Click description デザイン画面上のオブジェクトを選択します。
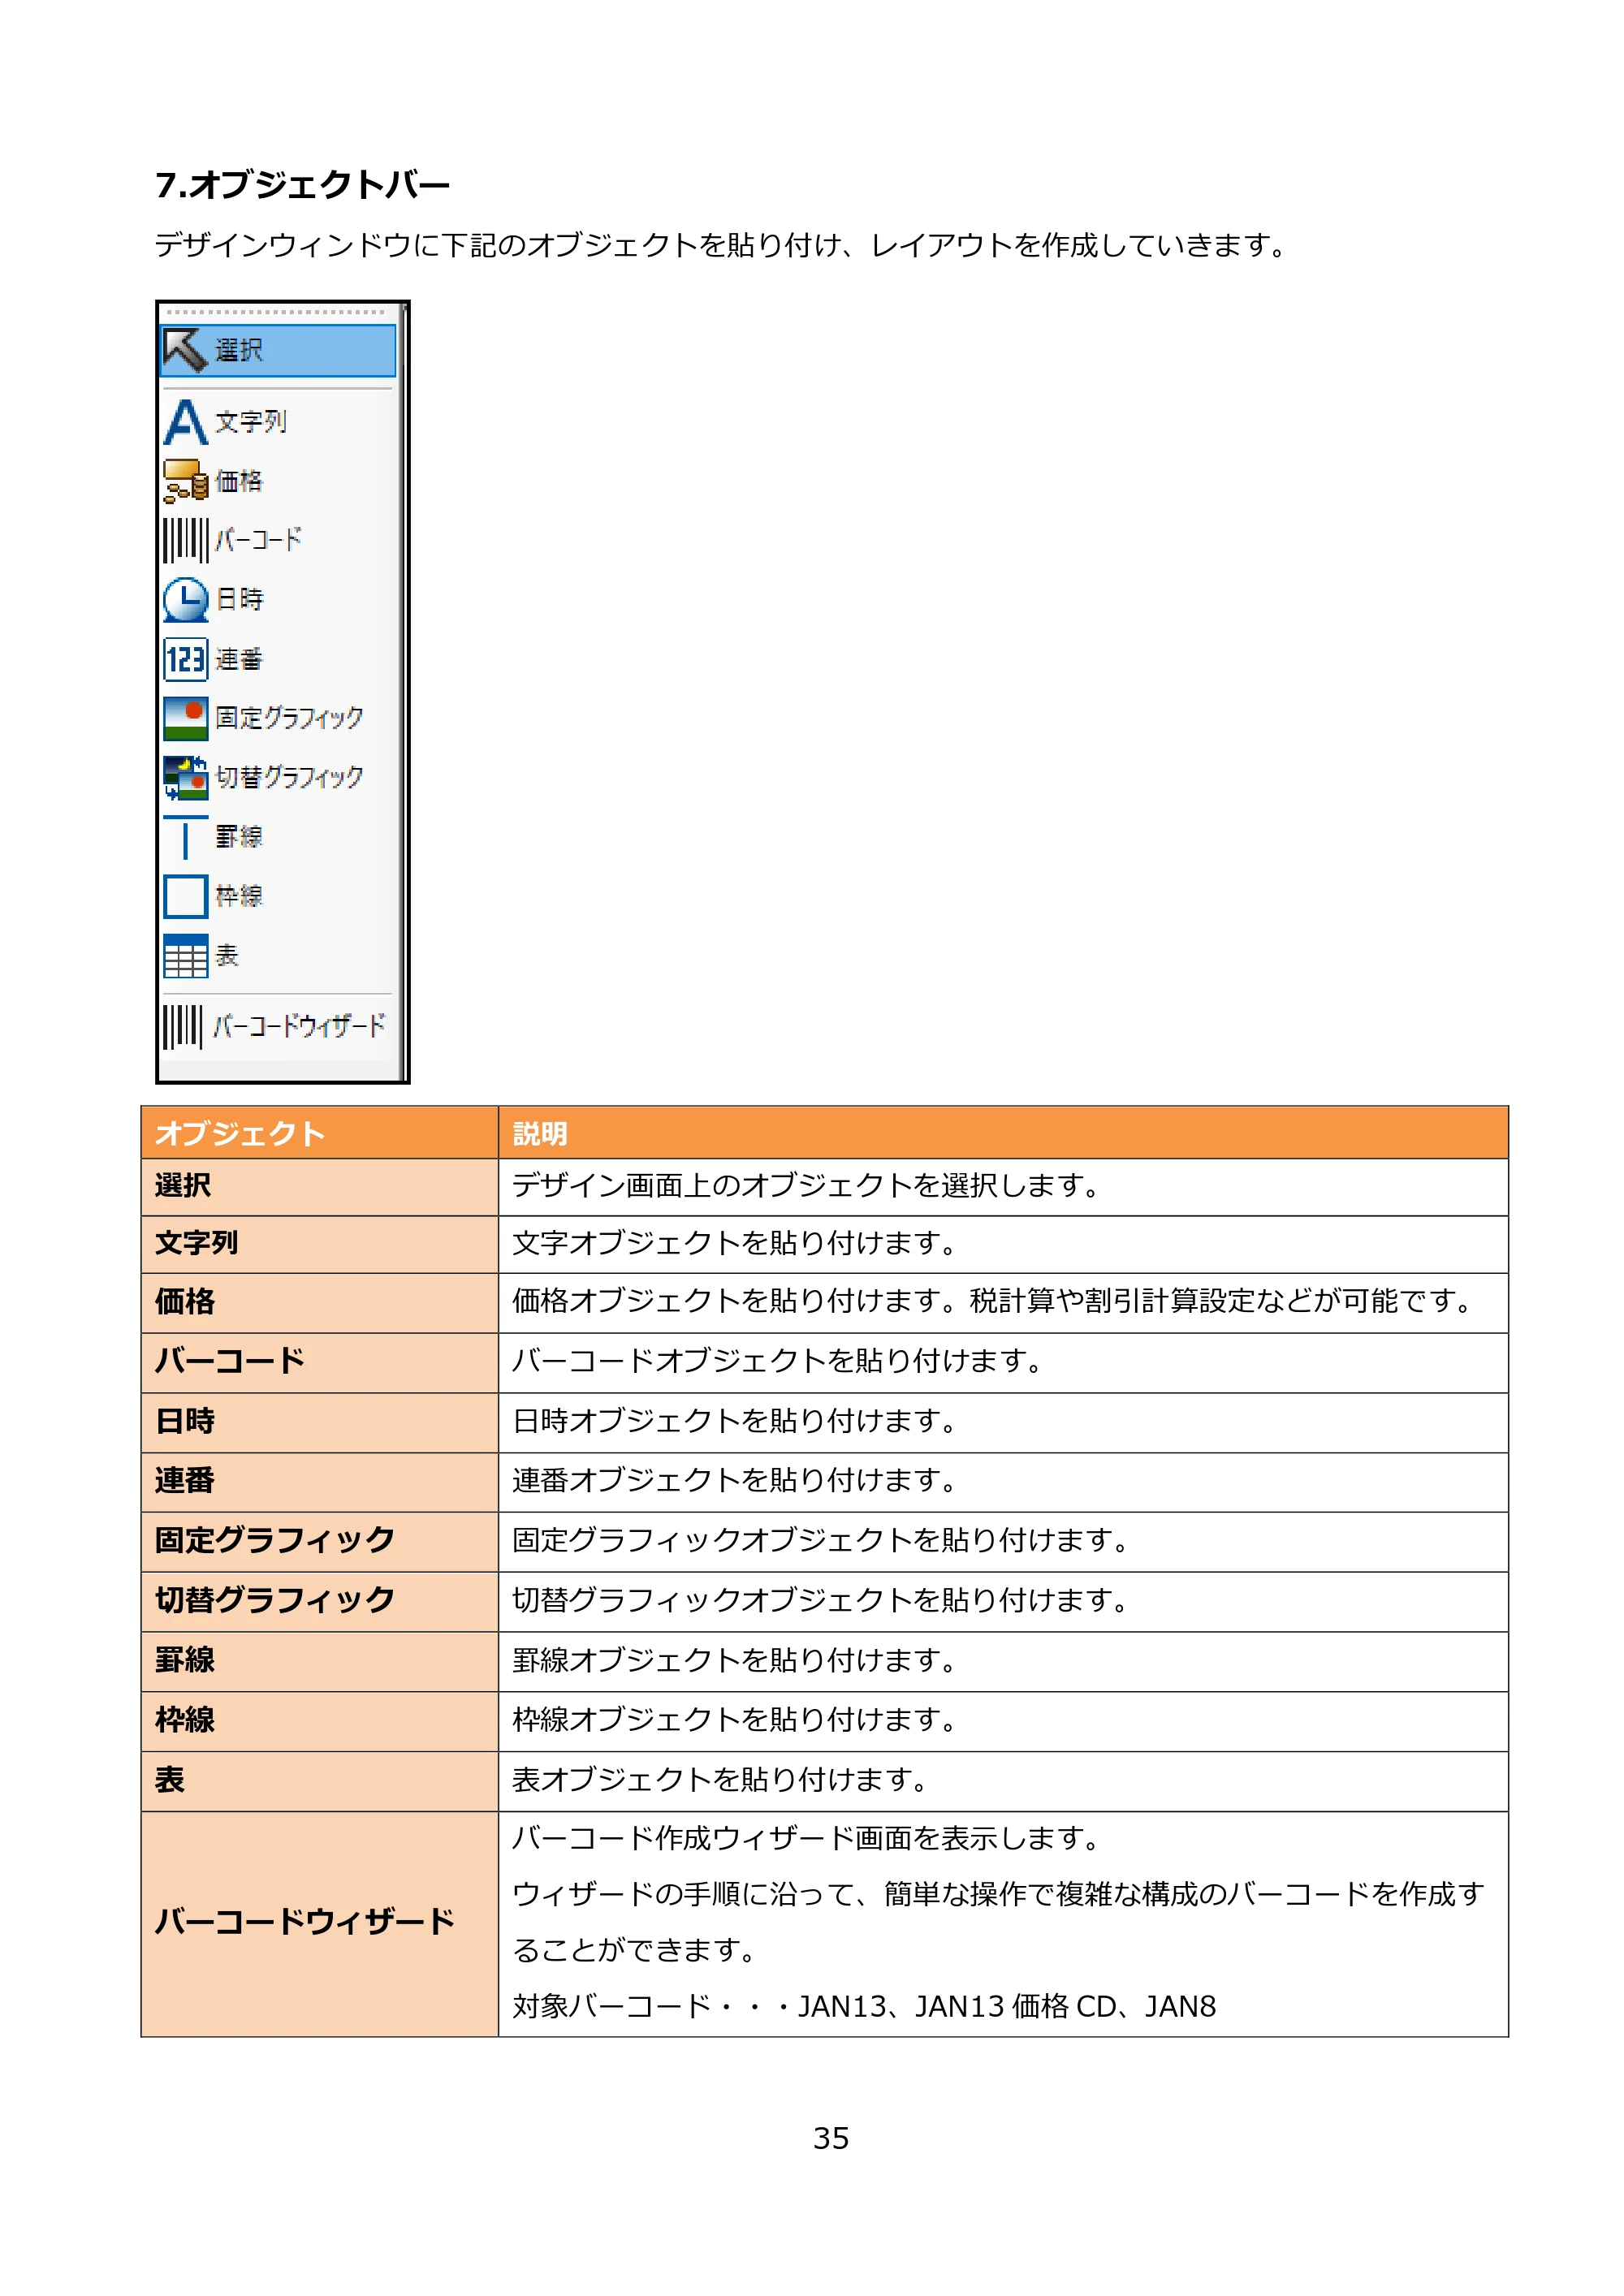The image size is (1624, 2296). [x=807, y=1186]
